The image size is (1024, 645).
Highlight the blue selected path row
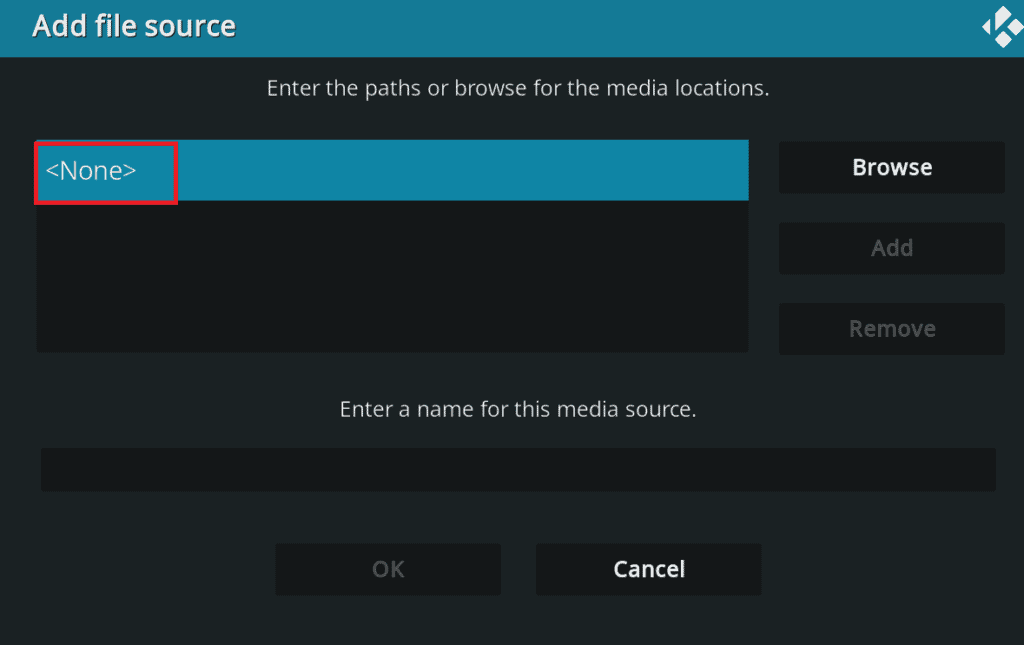pos(460,171)
